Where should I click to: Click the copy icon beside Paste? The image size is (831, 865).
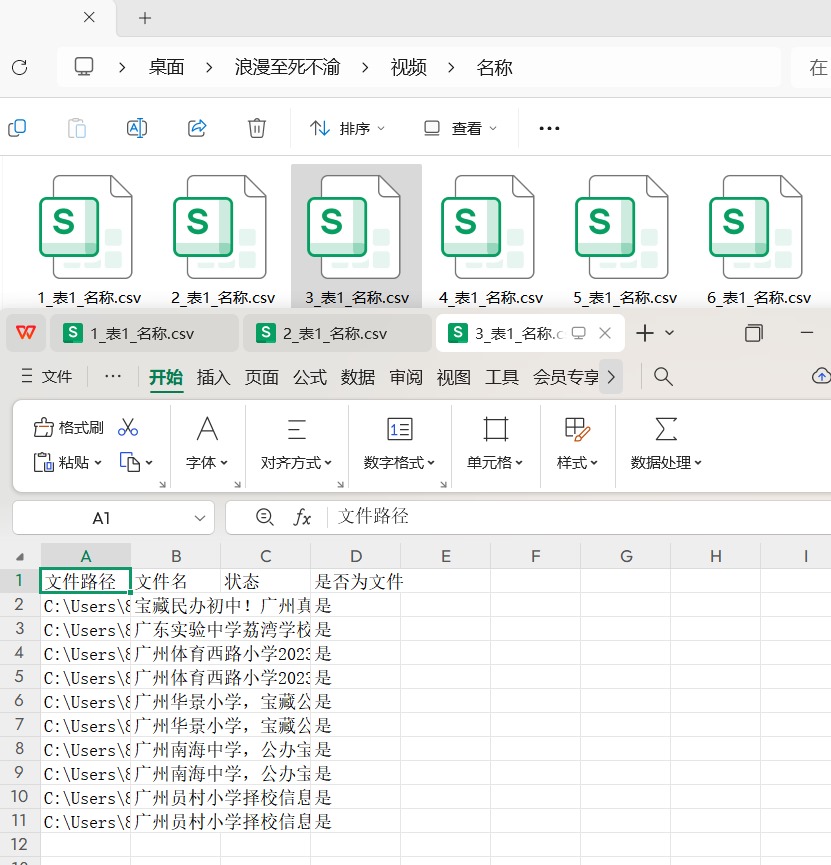pos(130,462)
